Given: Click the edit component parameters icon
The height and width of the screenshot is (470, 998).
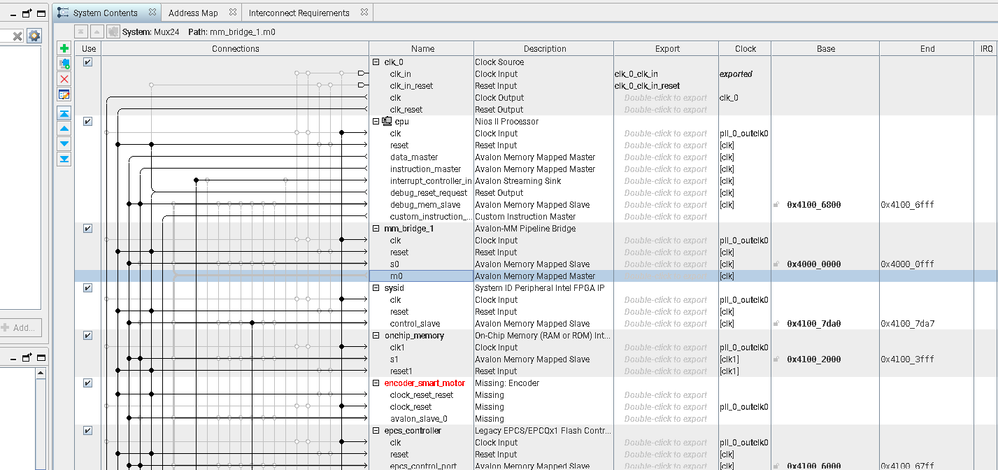Looking at the screenshot, I should click(64, 94).
